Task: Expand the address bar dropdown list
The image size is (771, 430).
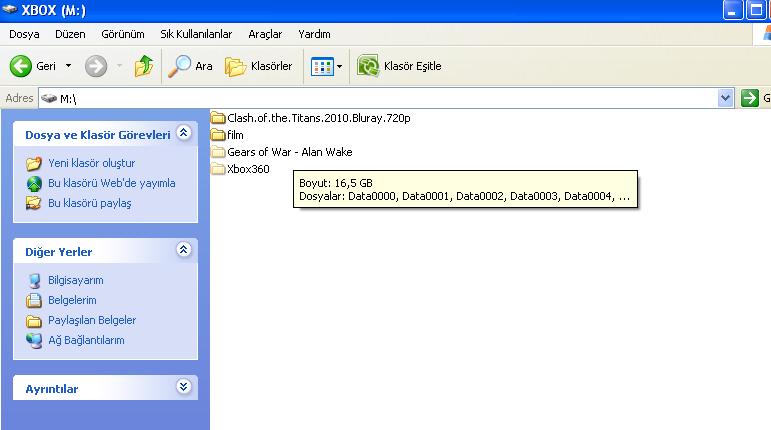Action: point(725,98)
